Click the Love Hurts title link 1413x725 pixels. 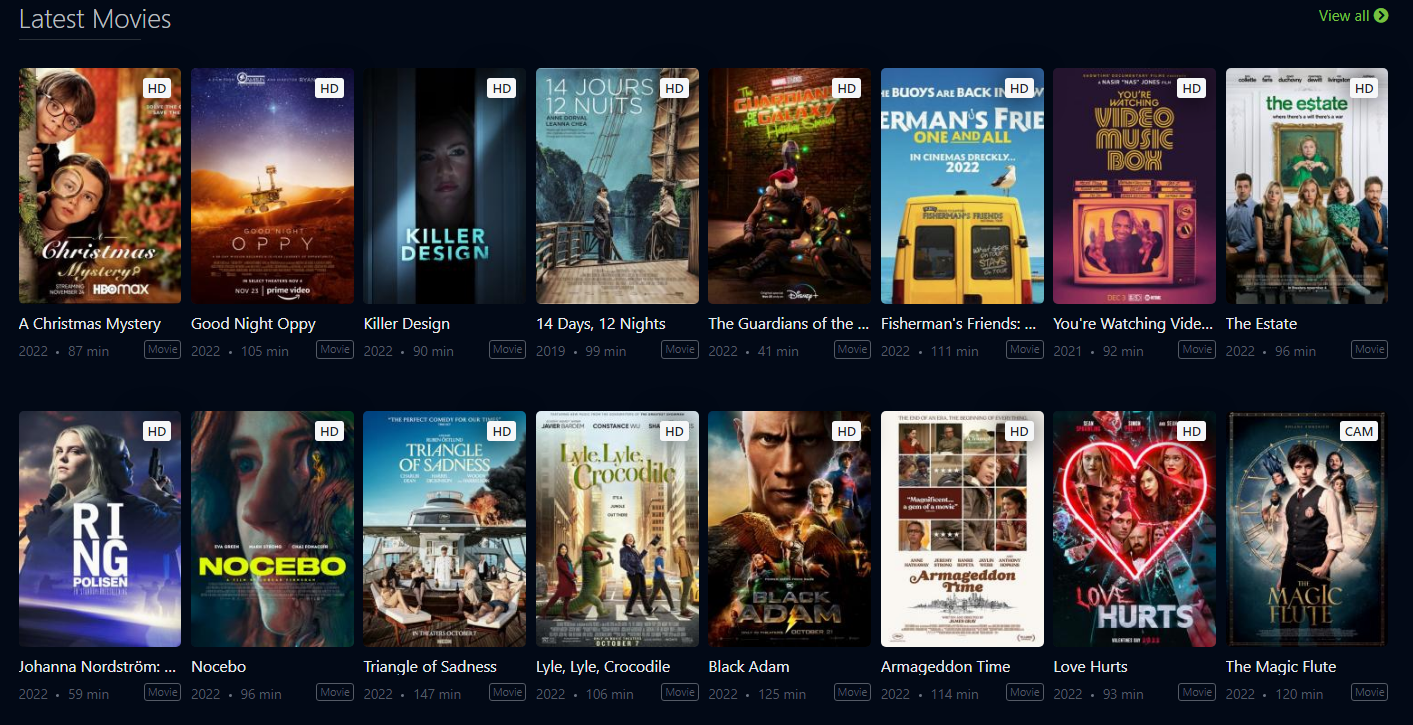click(1090, 667)
